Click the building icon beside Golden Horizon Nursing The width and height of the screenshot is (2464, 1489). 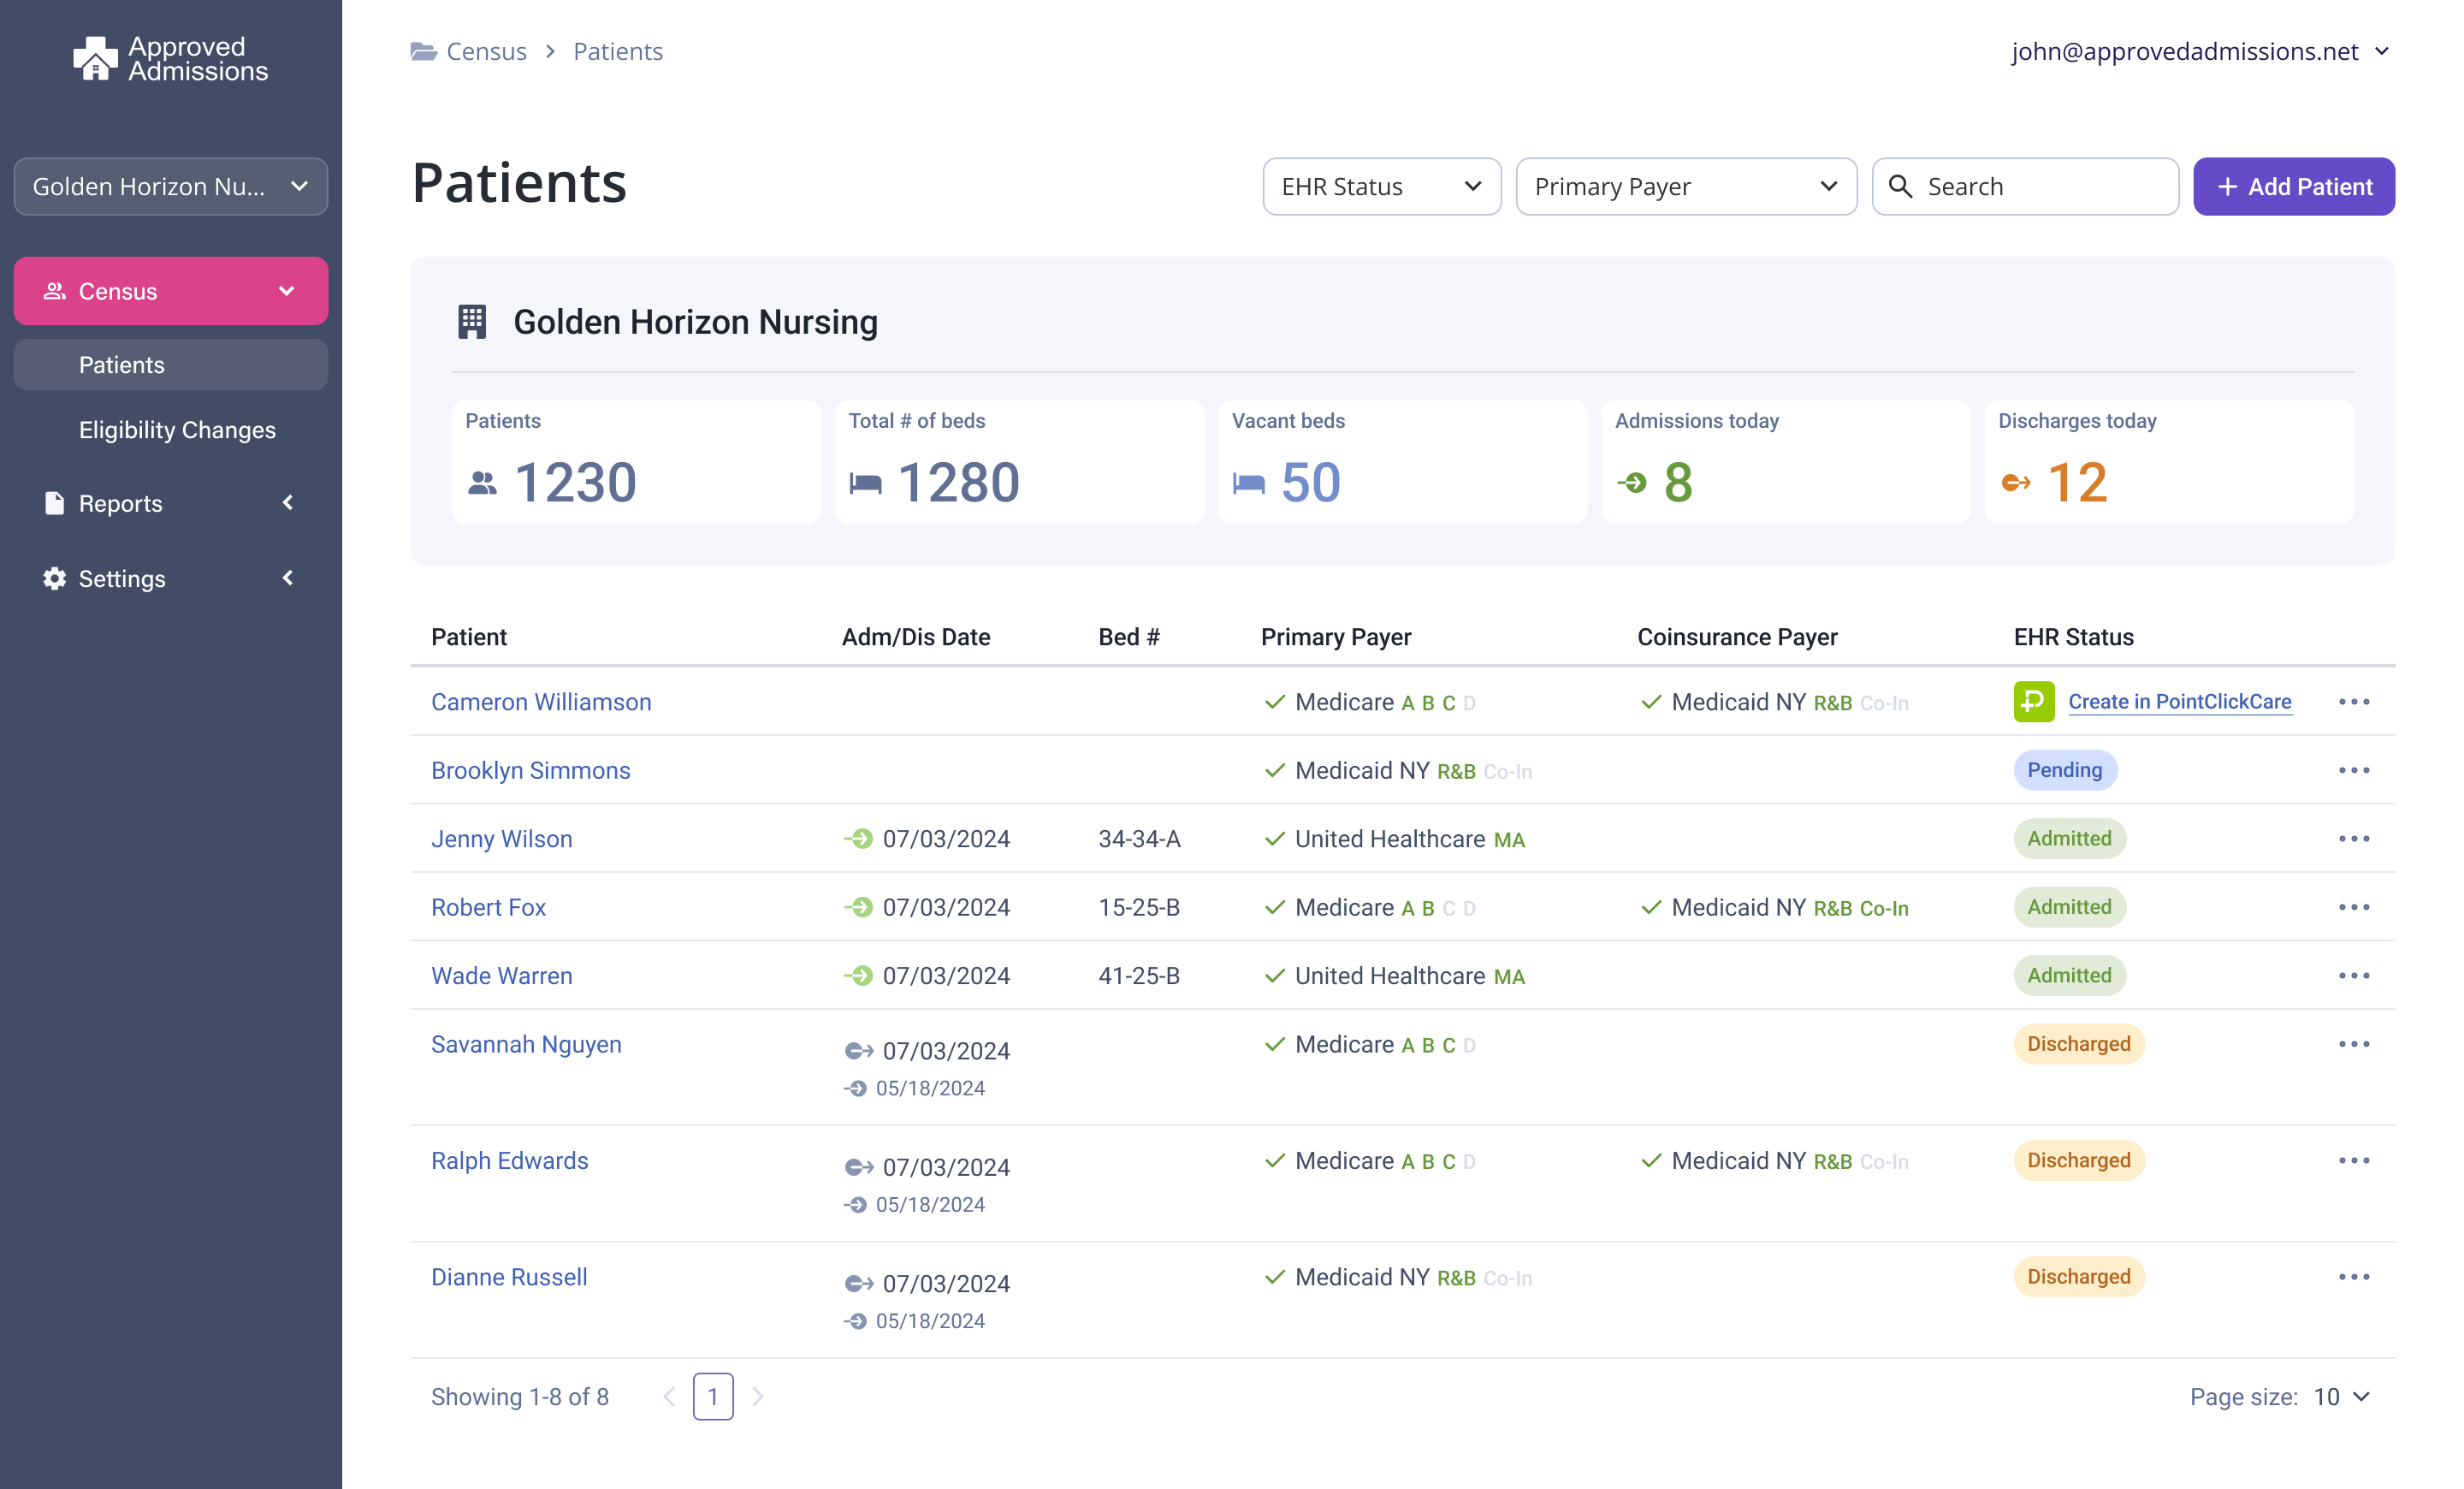(472, 322)
